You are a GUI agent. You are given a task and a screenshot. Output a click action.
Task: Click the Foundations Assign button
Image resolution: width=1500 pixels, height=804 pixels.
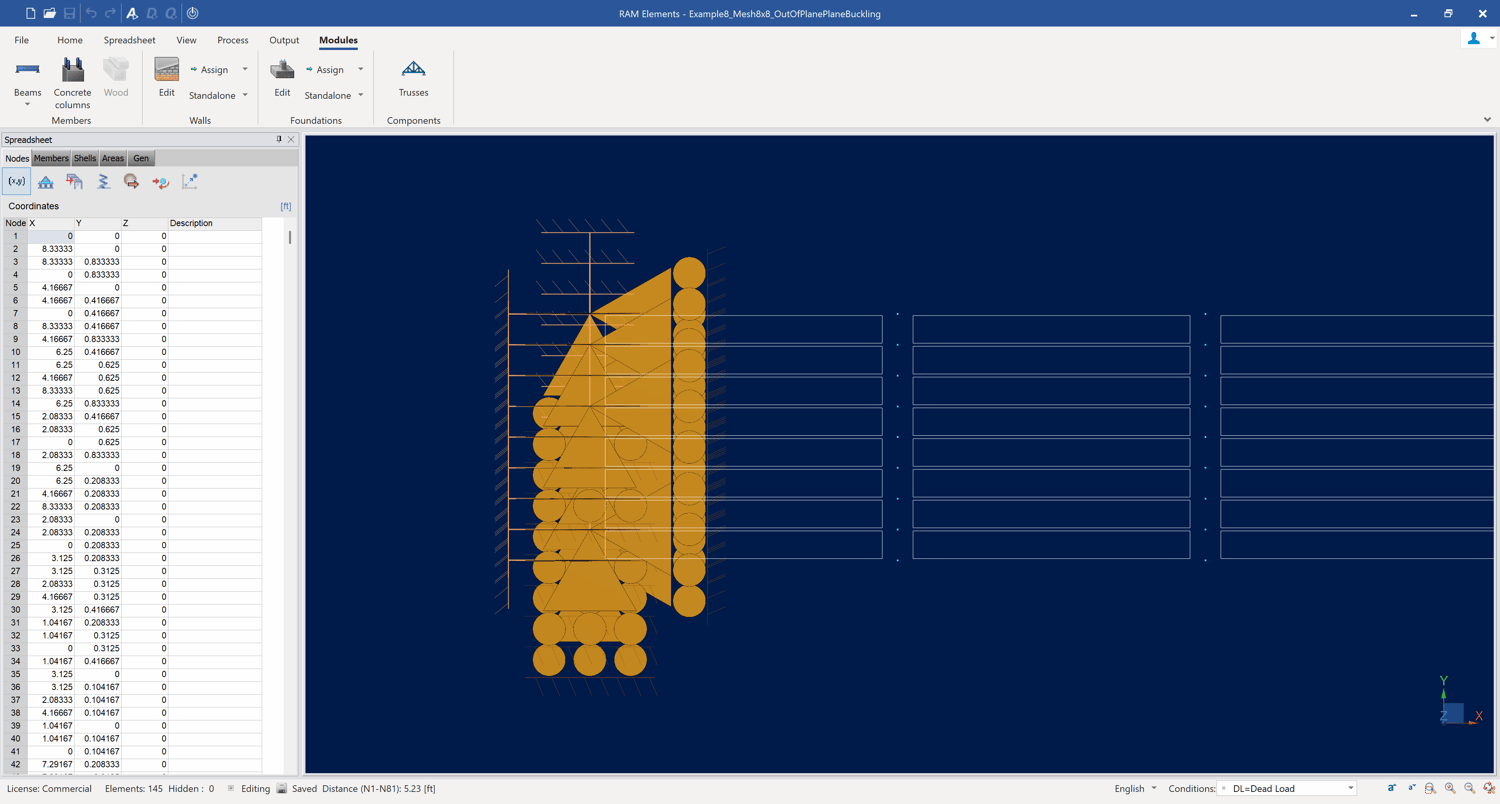[326, 70]
